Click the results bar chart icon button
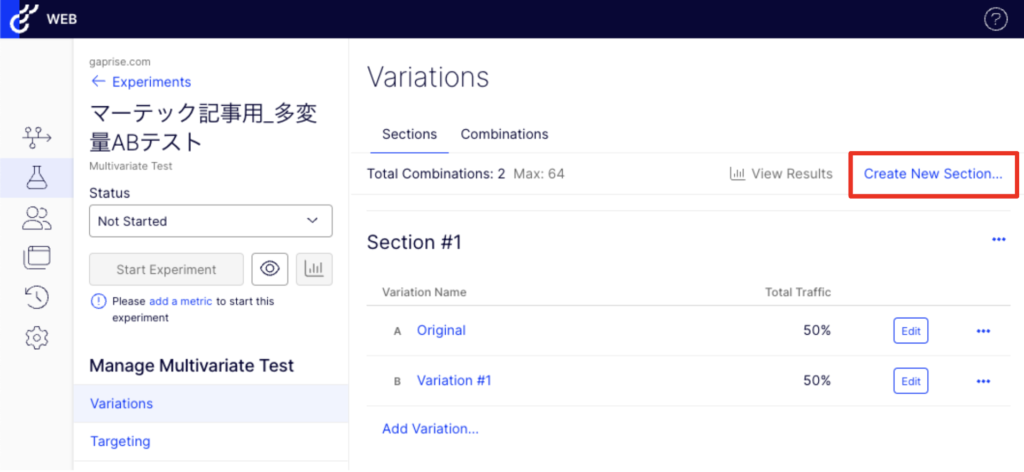This screenshot has height=472, width=1024. pos(314,269)
